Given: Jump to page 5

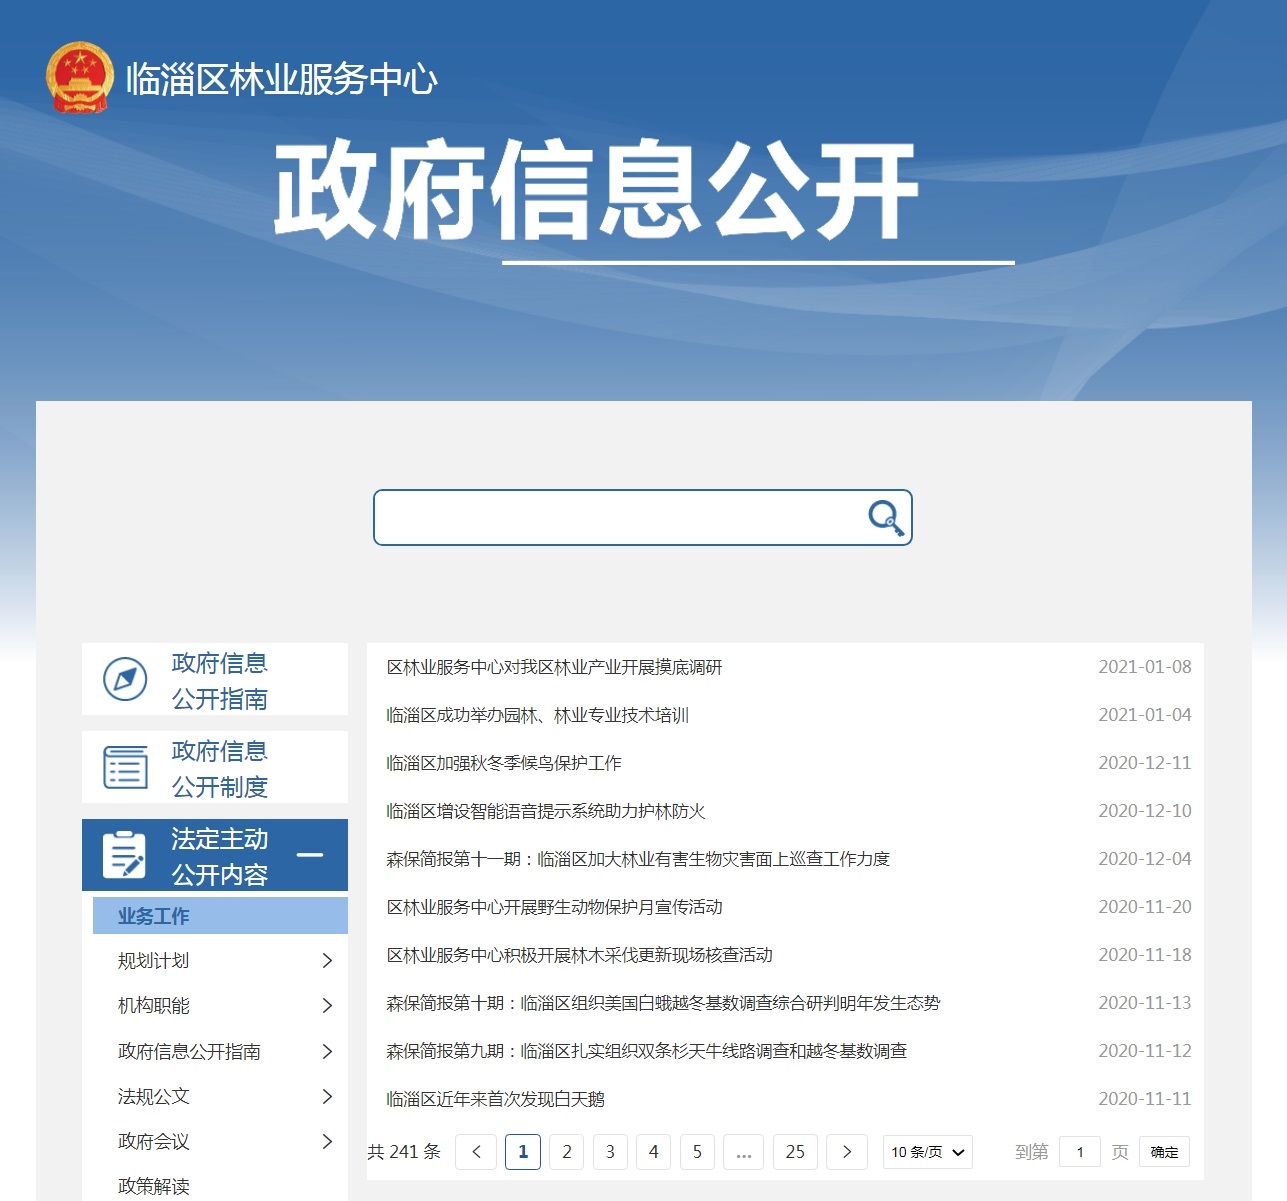Looking at the screenshot, I should [697, 1152].
